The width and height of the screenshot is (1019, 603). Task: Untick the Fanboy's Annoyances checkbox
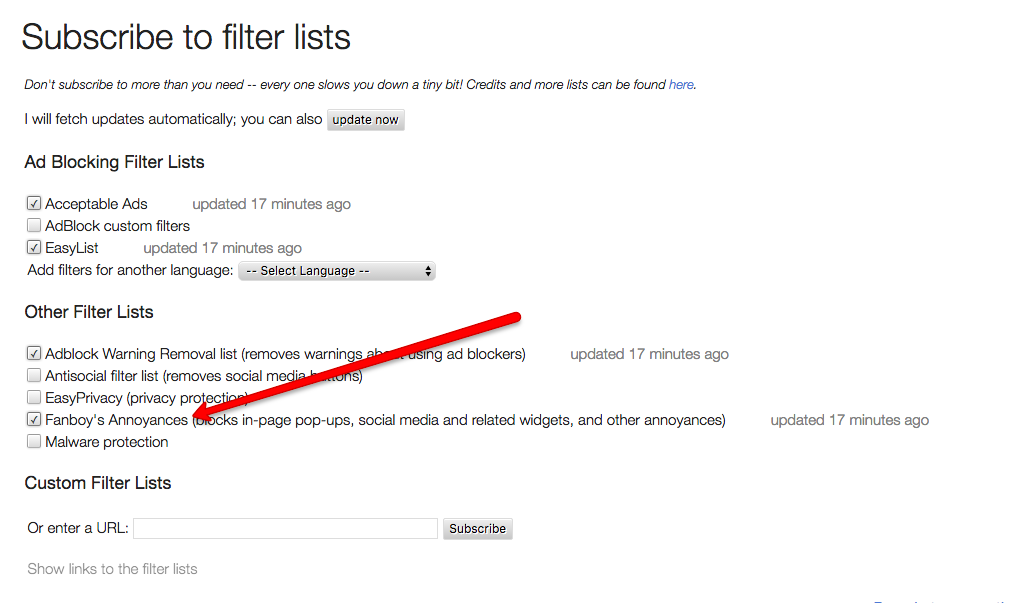point(34,420)
